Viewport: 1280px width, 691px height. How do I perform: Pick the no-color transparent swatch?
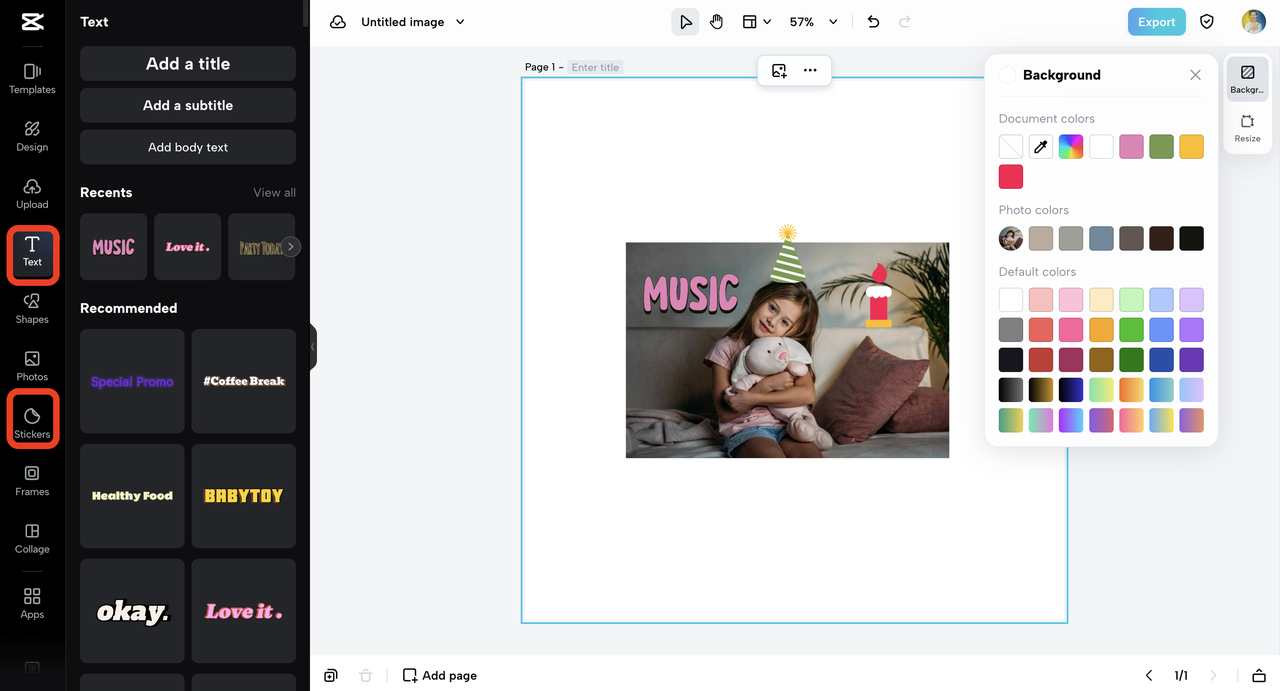1011,147
